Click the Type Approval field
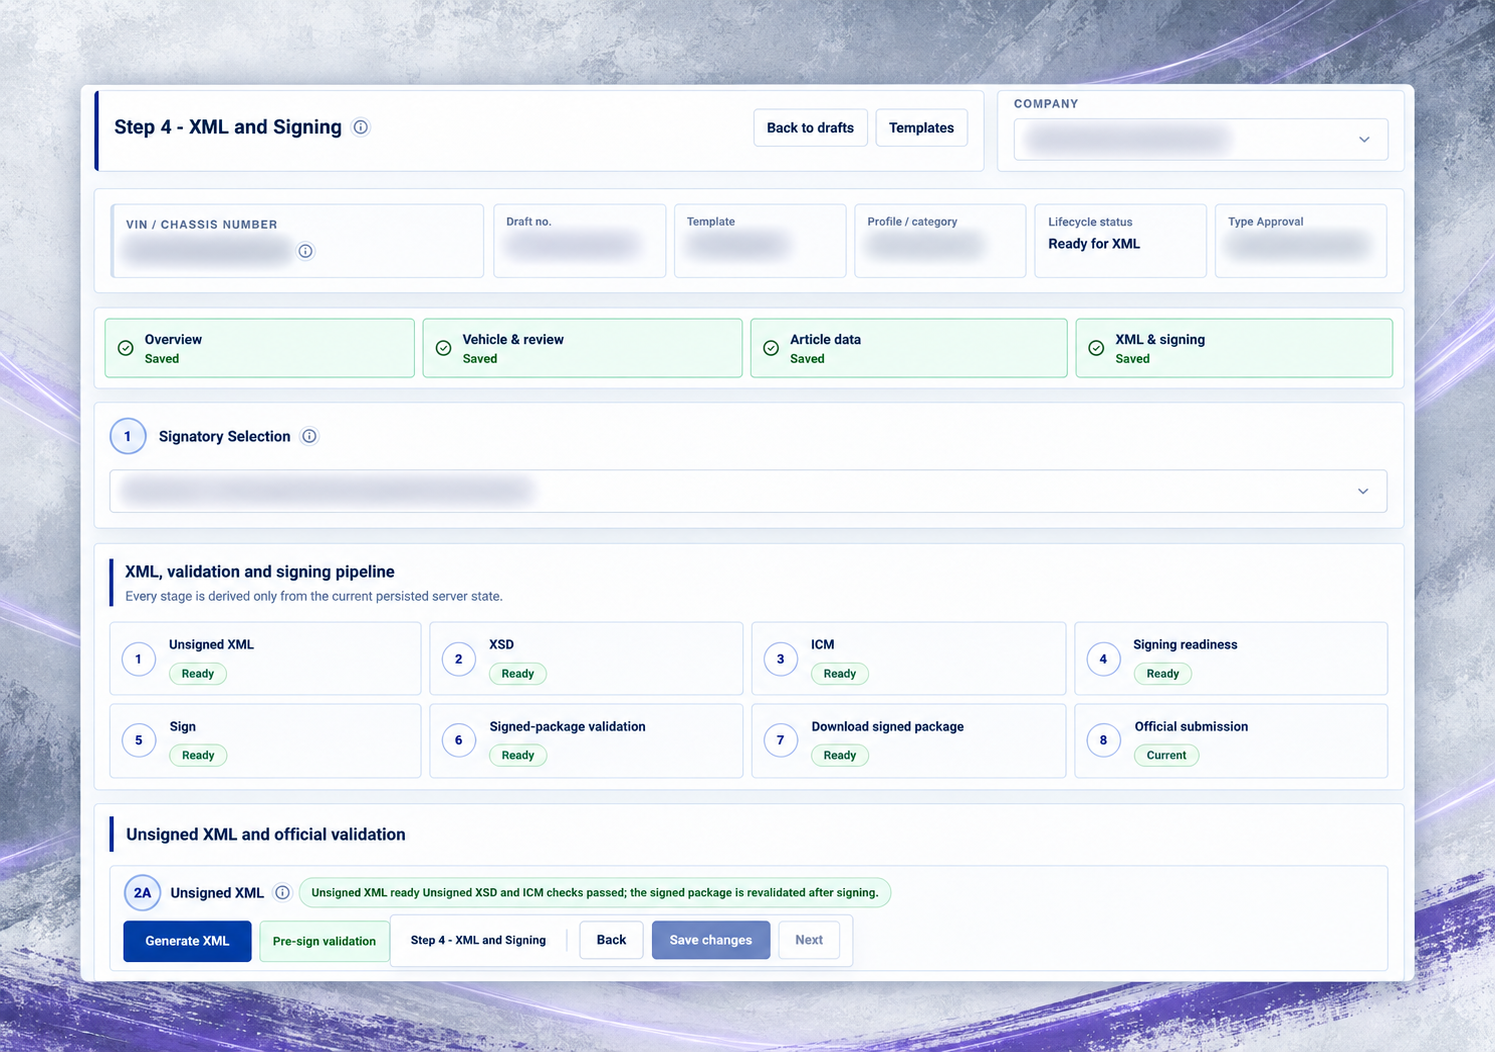 coord(1301,241)
